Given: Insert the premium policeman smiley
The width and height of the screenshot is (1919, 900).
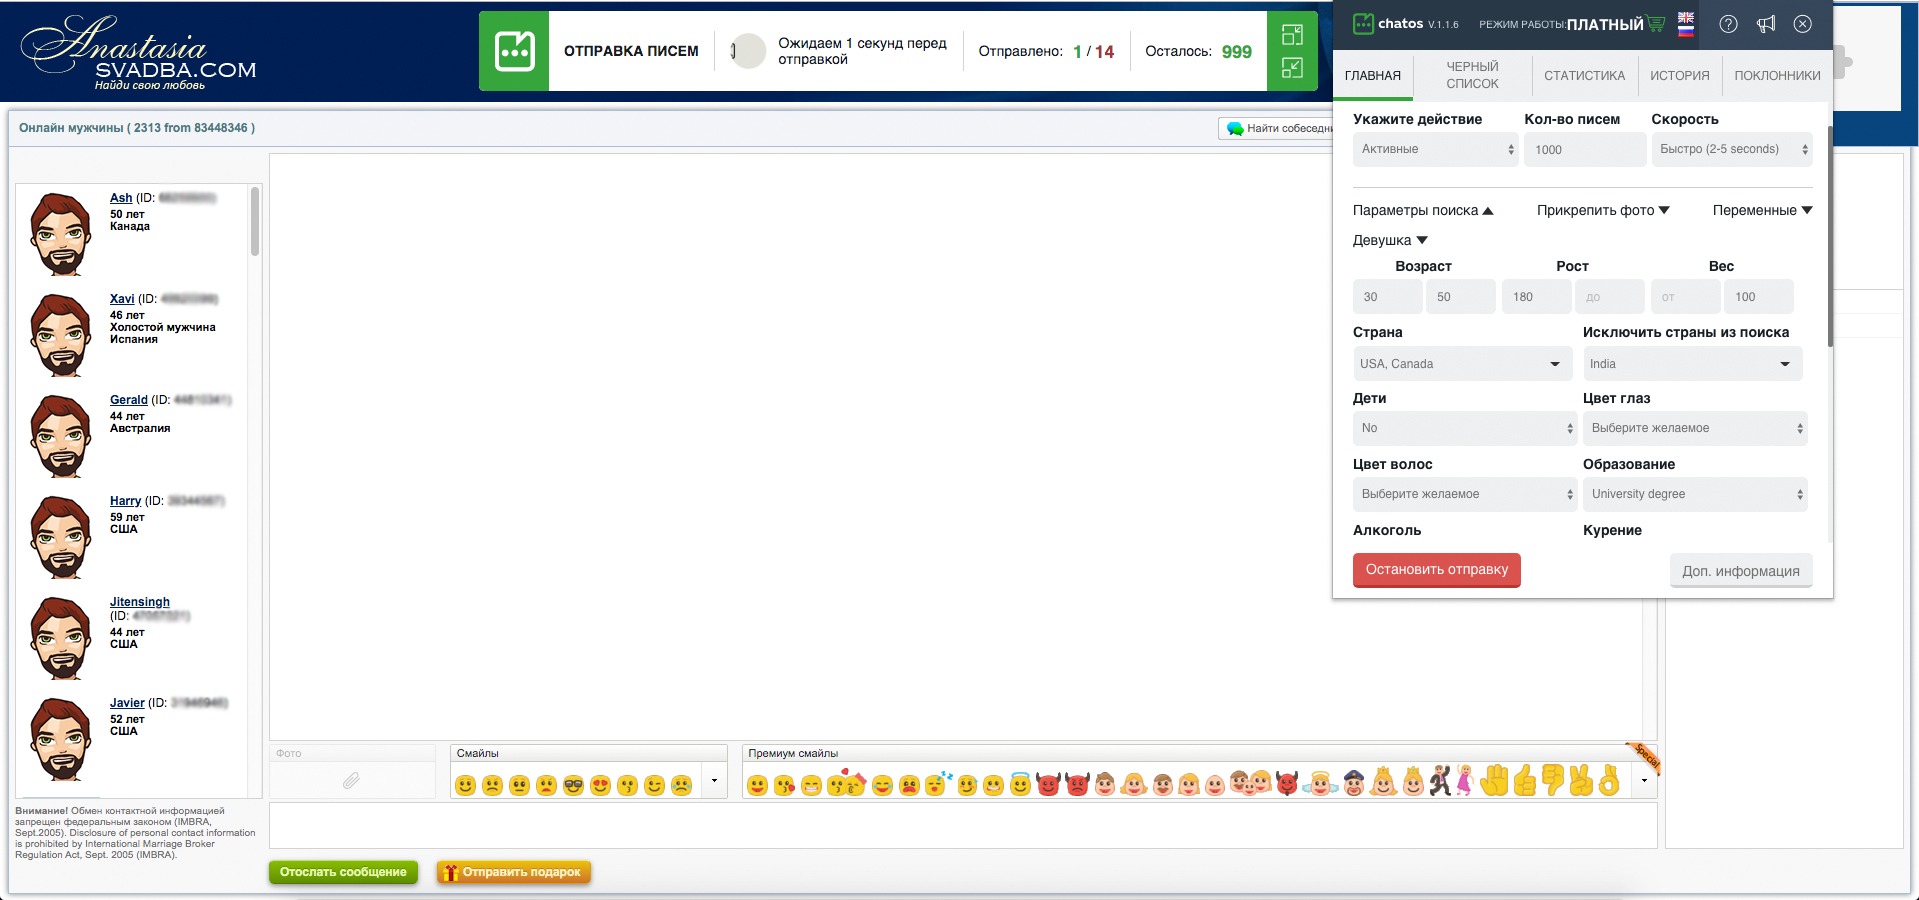Looking at the screenshot, I should [1354, 783].
